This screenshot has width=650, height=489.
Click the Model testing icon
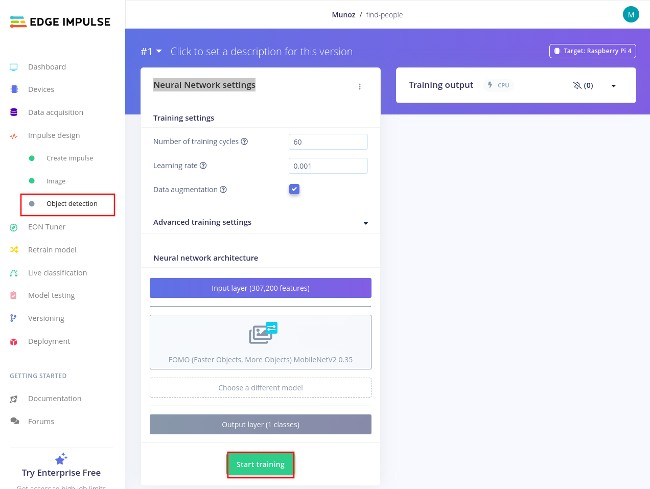(x=14, y=296)
